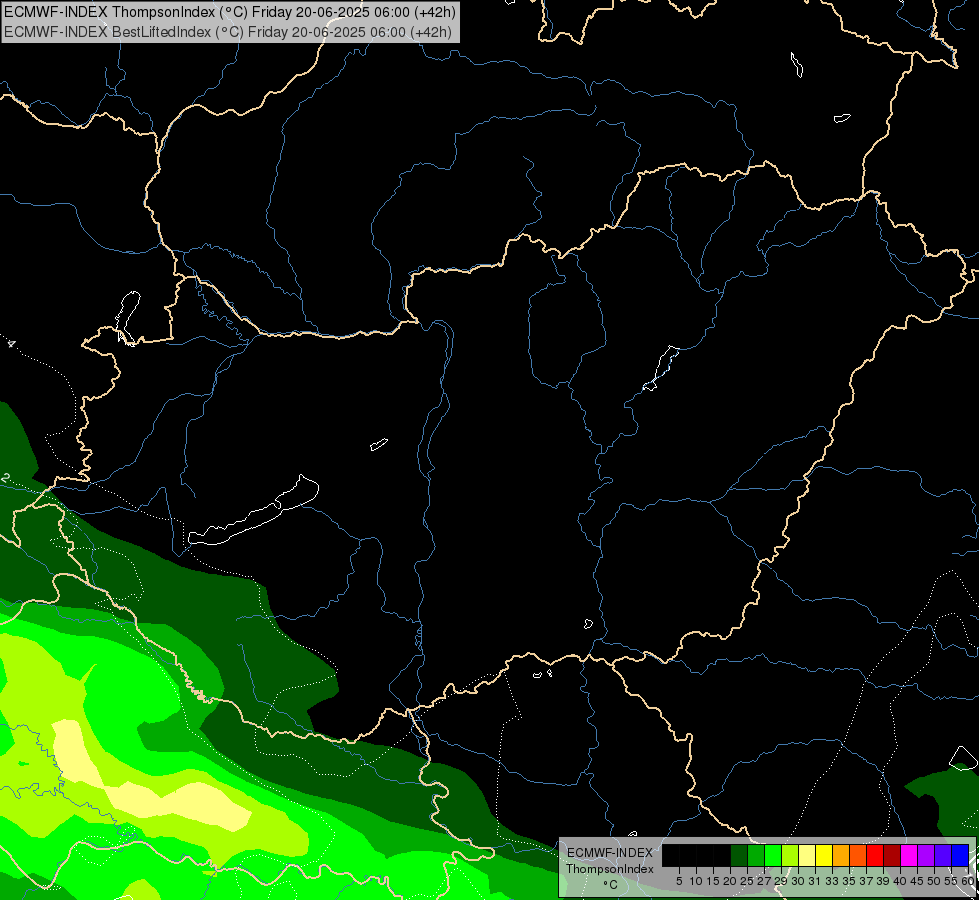This screenshot has width=979, height=900.
Task: Click the large white-outlined Lake Balaton shape
Action: click(253, 511)
